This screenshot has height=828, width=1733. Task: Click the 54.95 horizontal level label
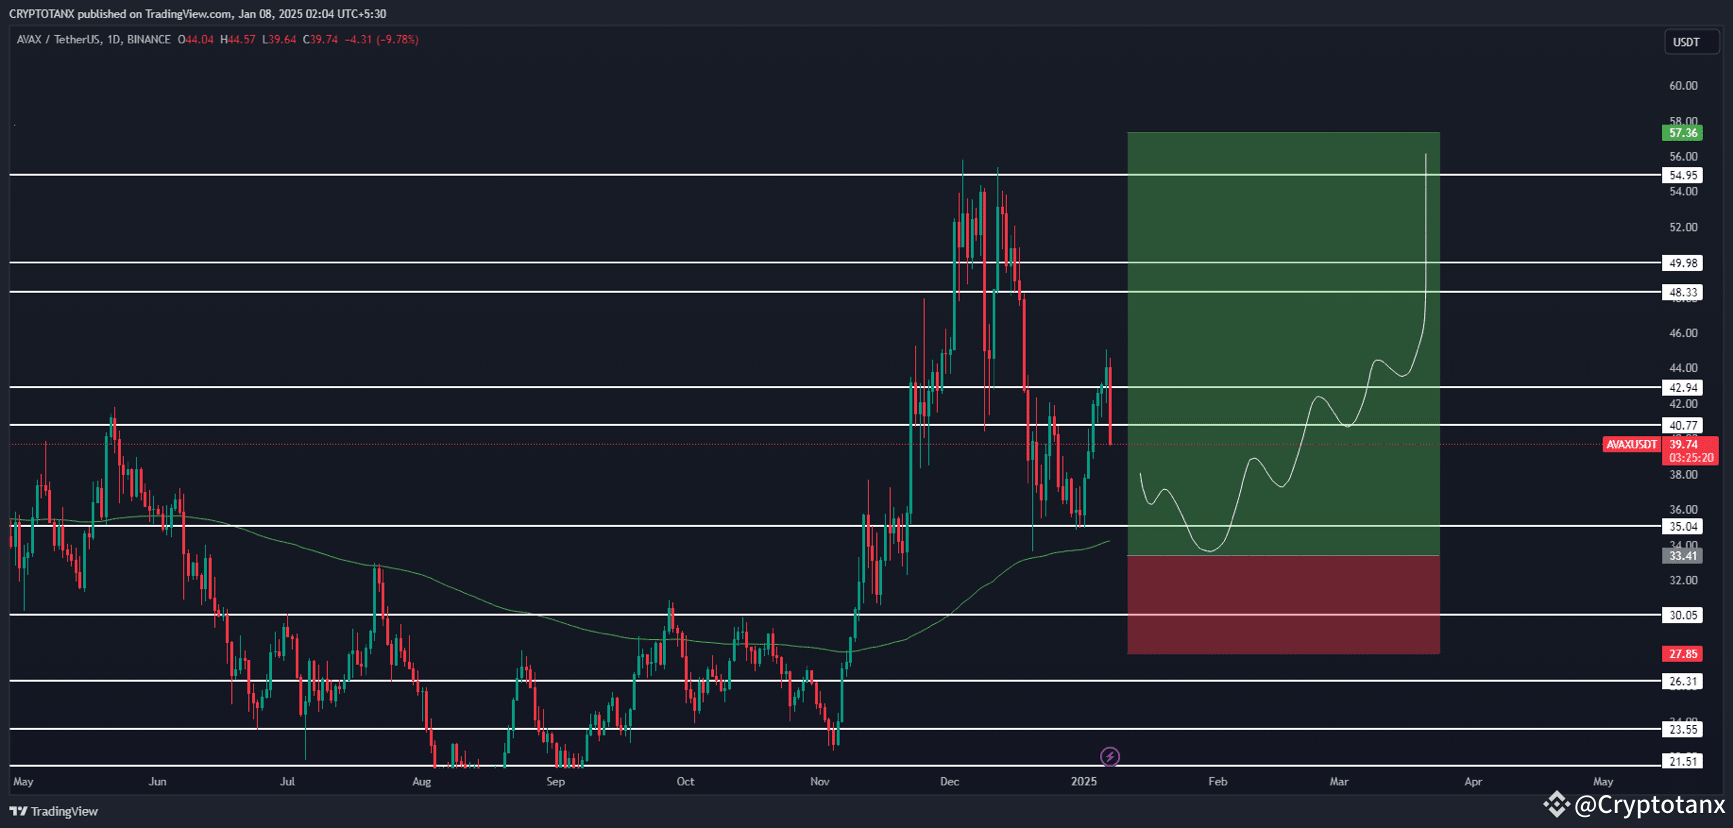pos(1683,175)
